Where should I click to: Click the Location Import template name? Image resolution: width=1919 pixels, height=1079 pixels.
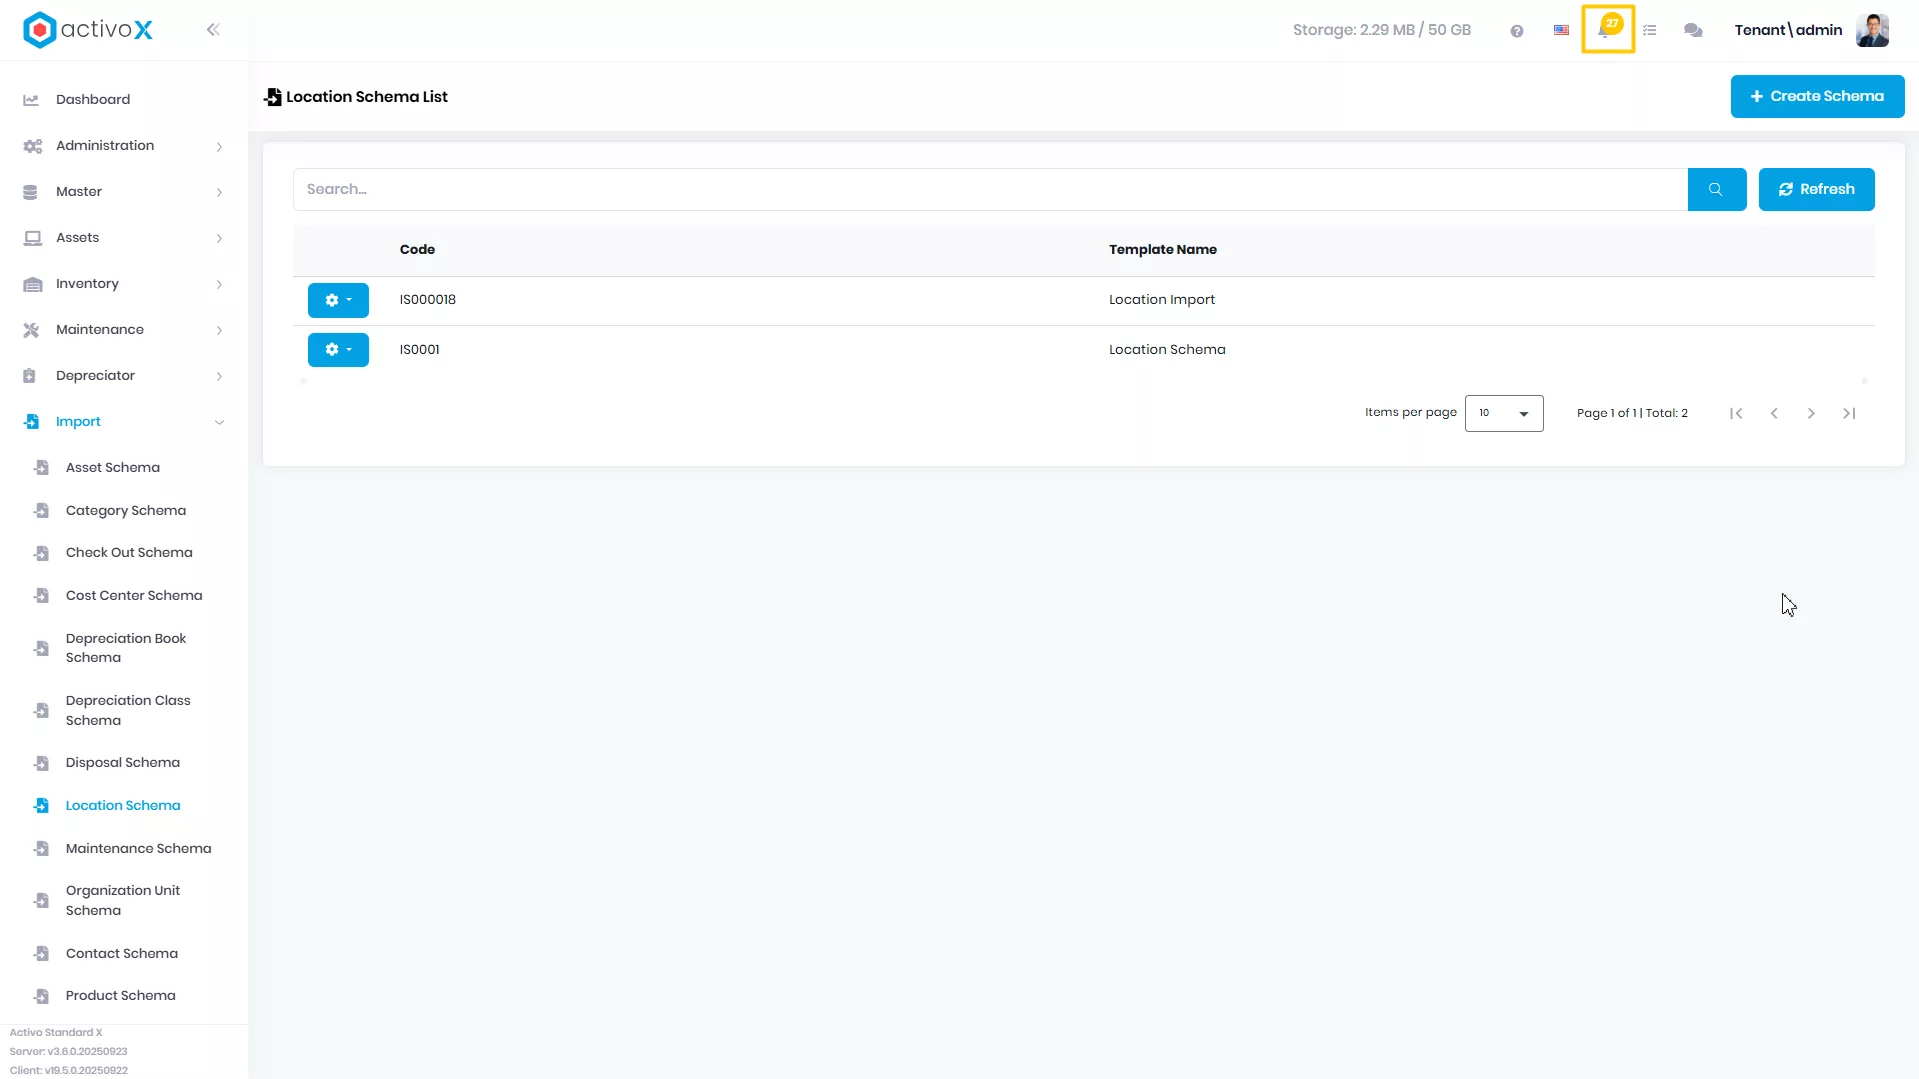[1161, 300]
